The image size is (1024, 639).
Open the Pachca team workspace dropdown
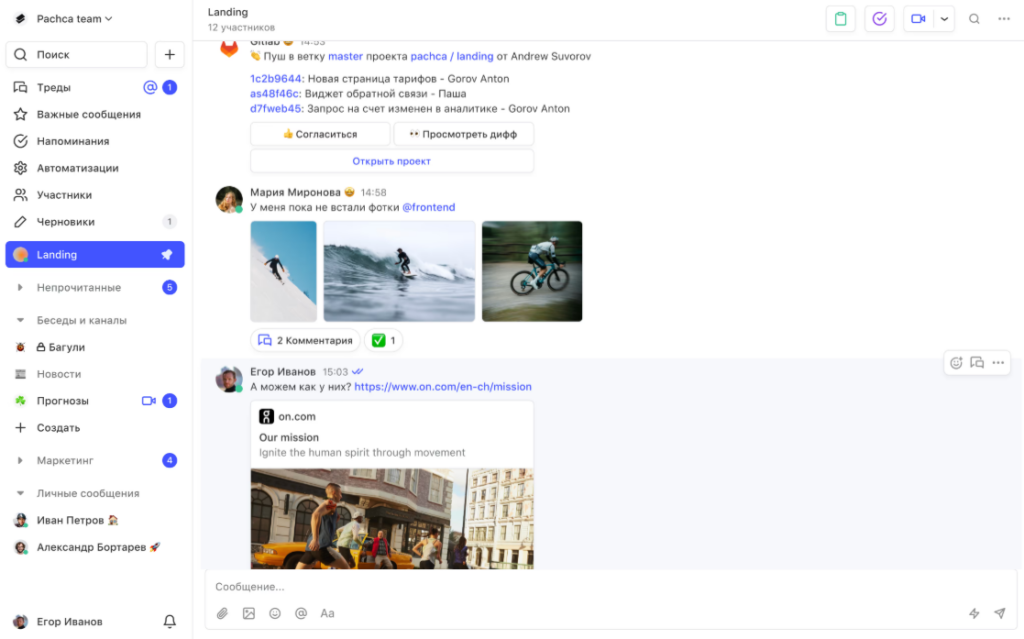click(74, 19)
